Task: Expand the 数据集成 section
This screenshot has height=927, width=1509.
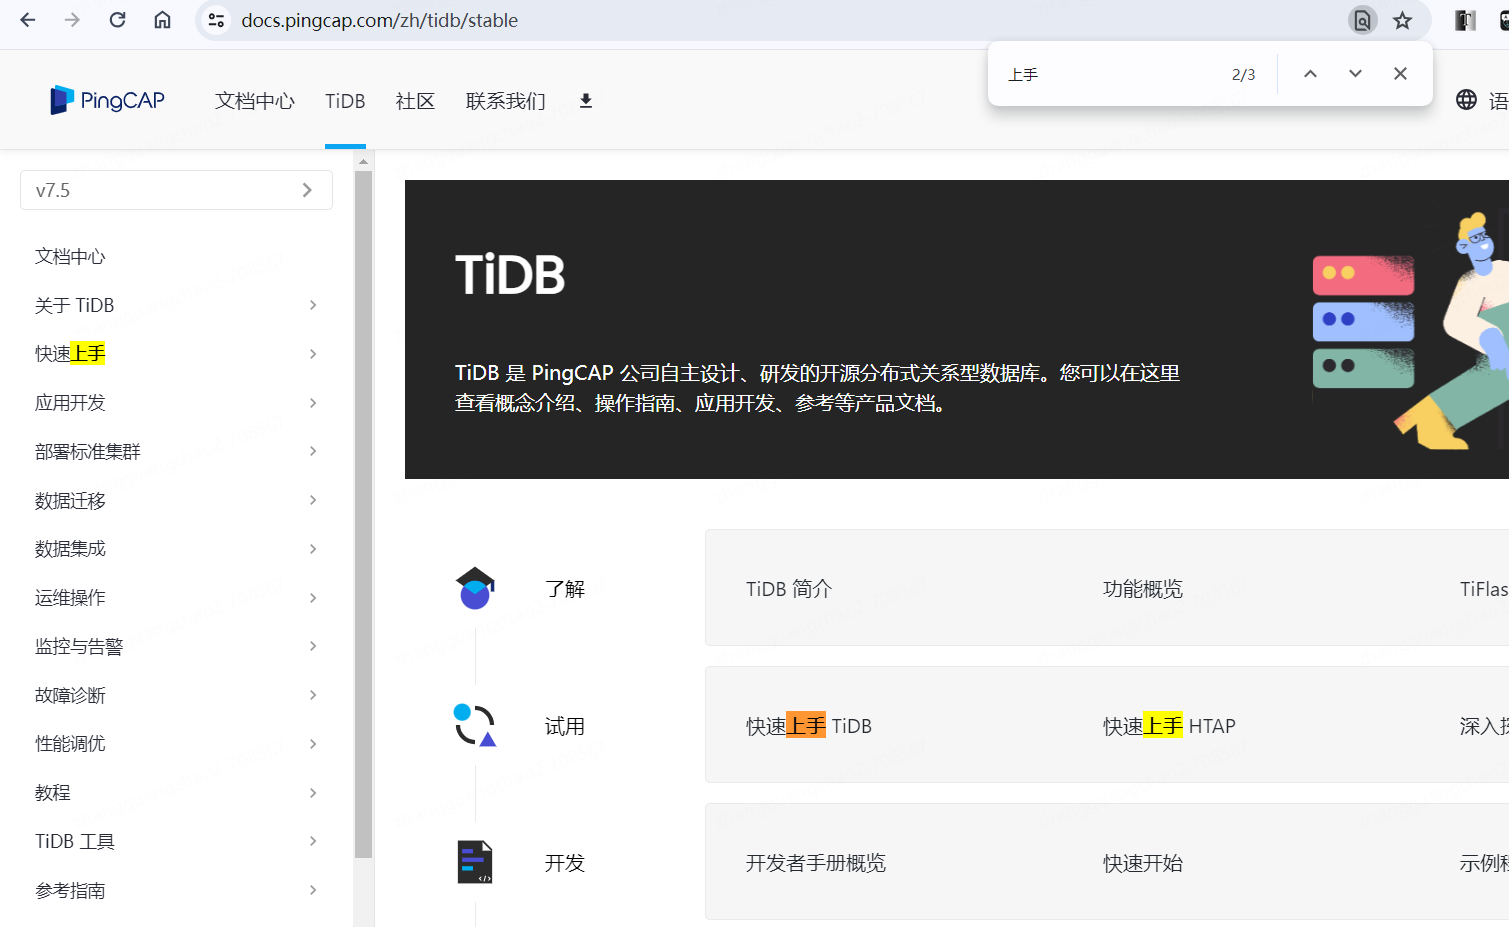Action: click(x=313, y=549)
